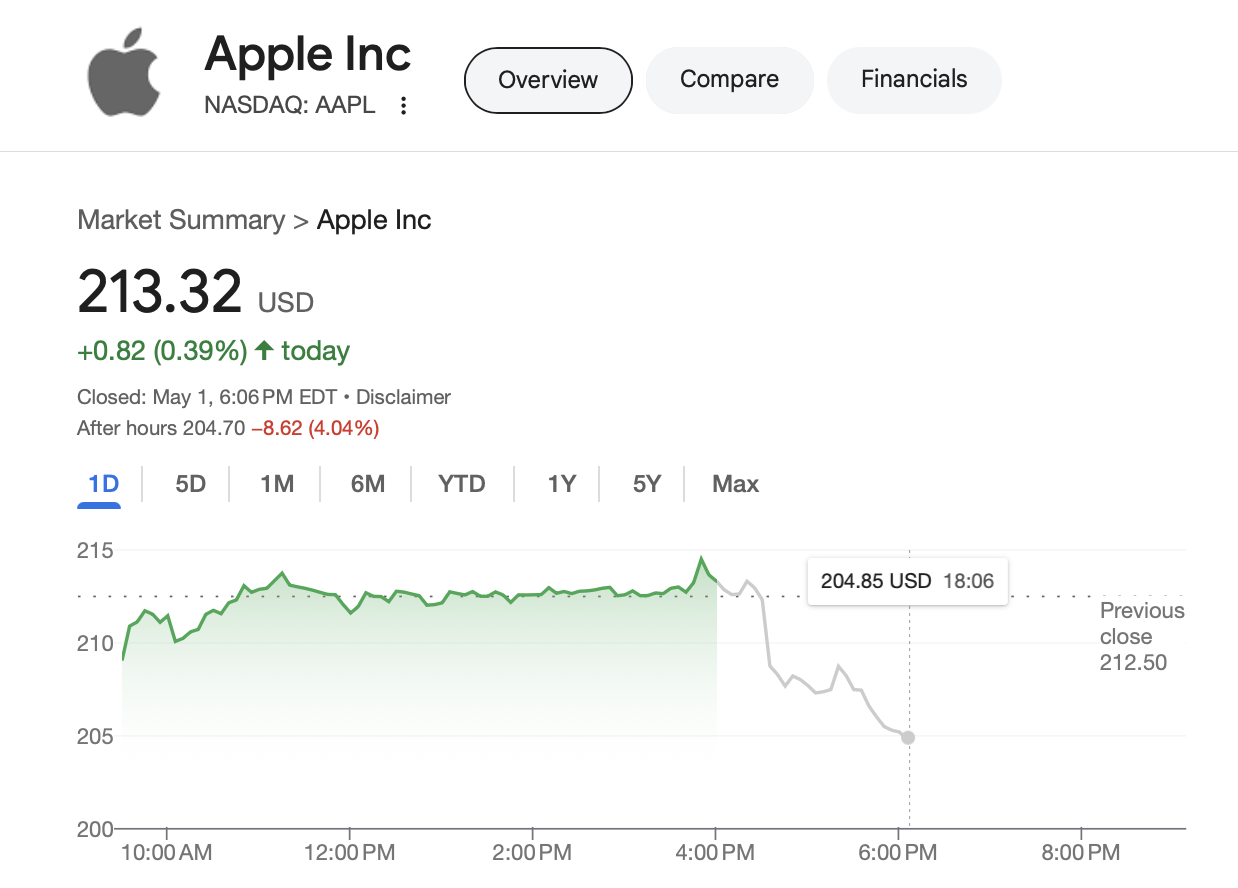The height and width of the screenshot is (888, 1238).
Task: Click the green price line peak near 4:00 PM
Action: tap(701, 559)
